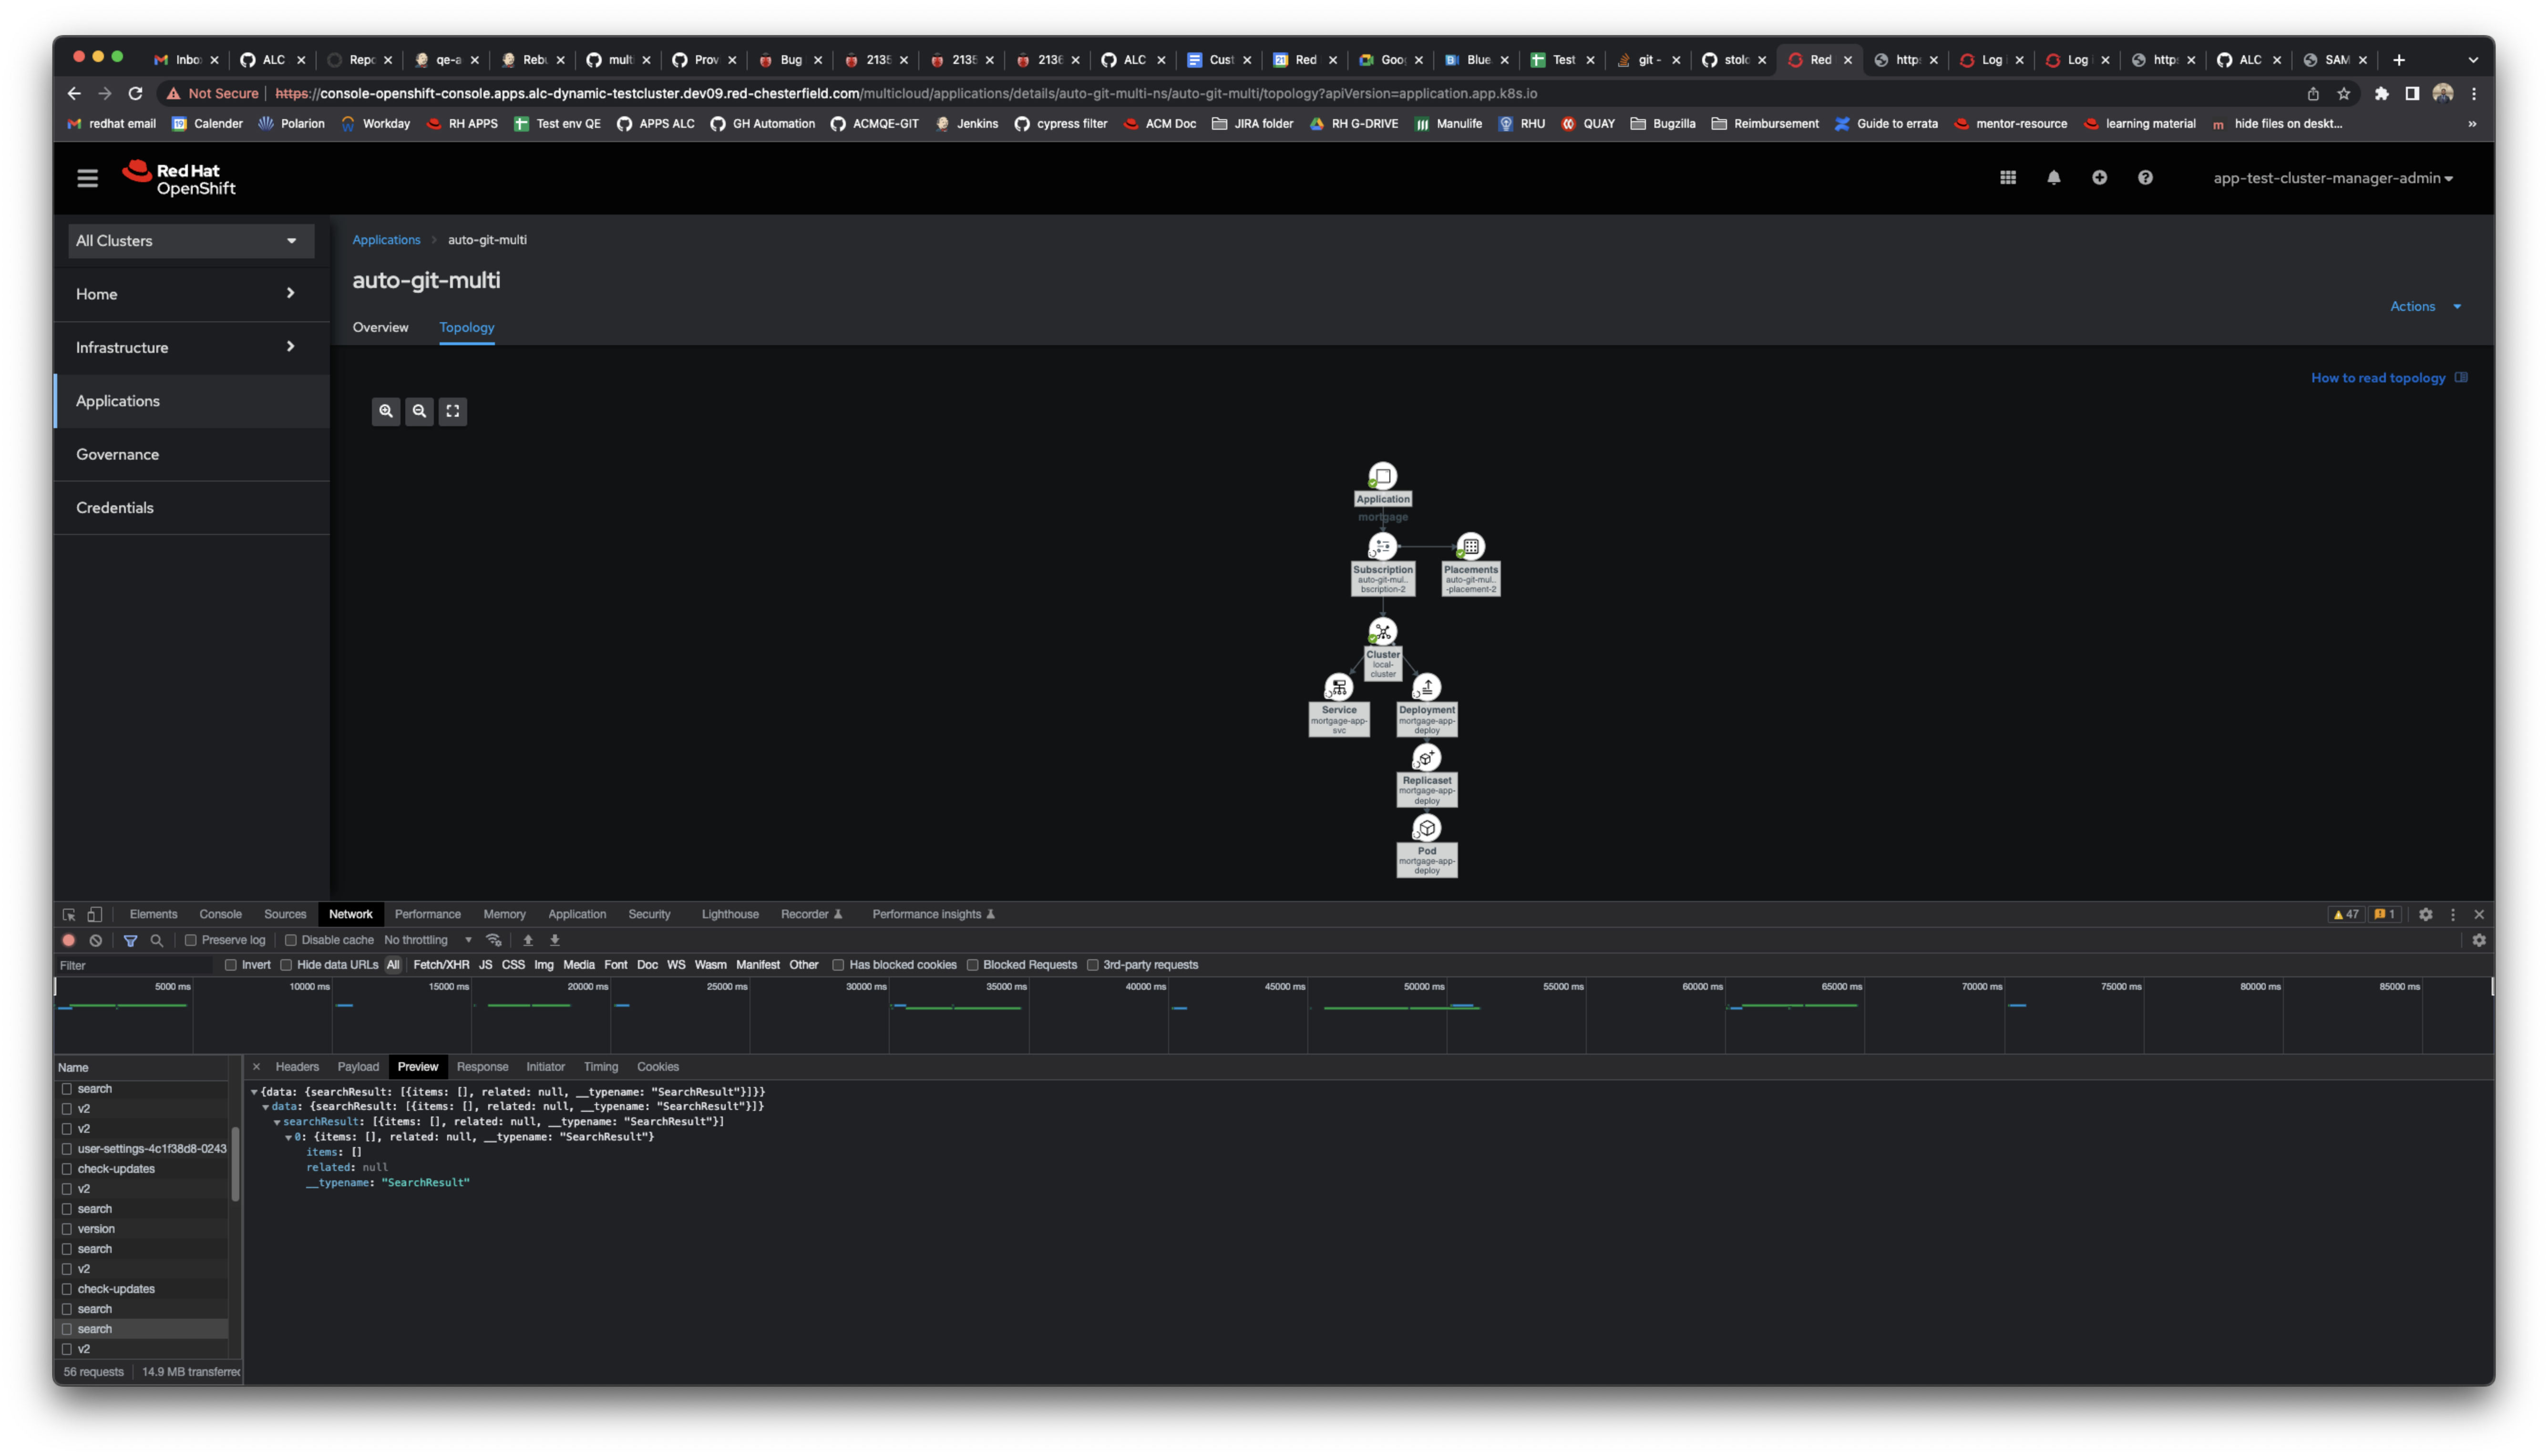Enable the Preserve log checkbox
The height and width of the screenshot is (1456, 2548).
pos(191,940)
